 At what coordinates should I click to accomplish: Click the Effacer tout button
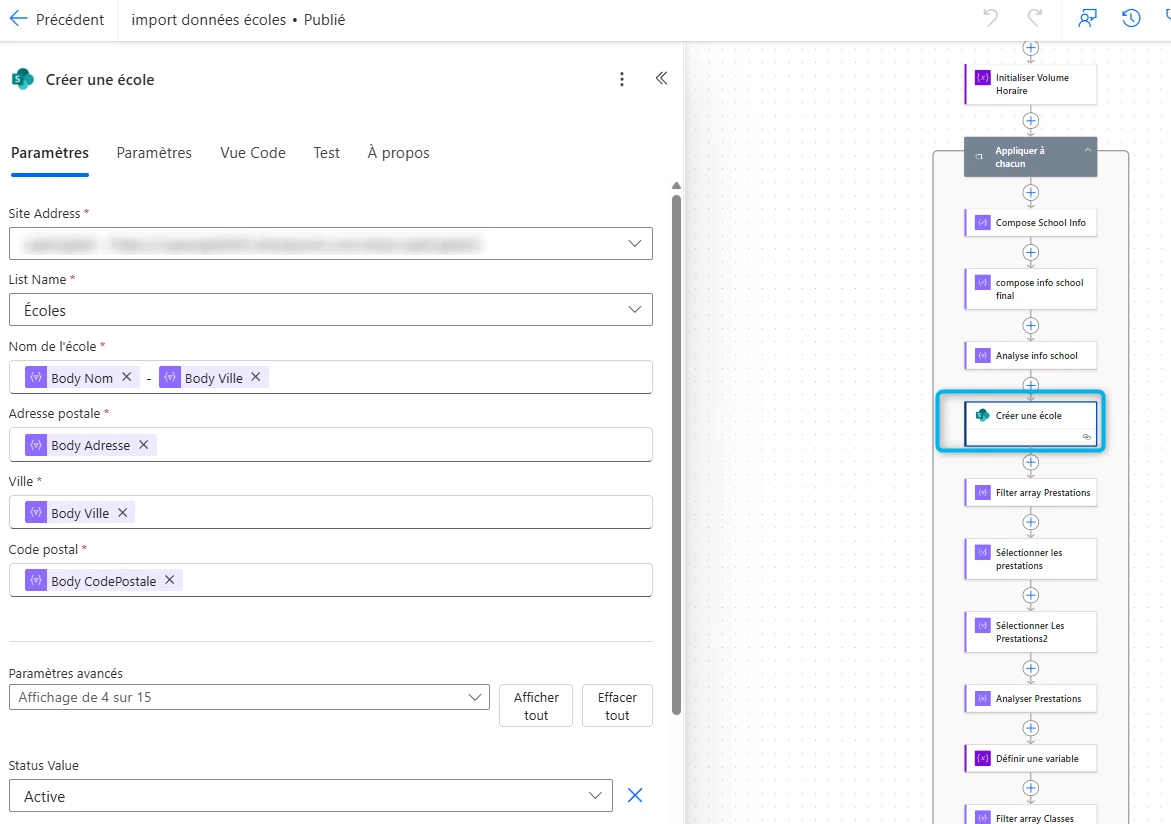617,705
